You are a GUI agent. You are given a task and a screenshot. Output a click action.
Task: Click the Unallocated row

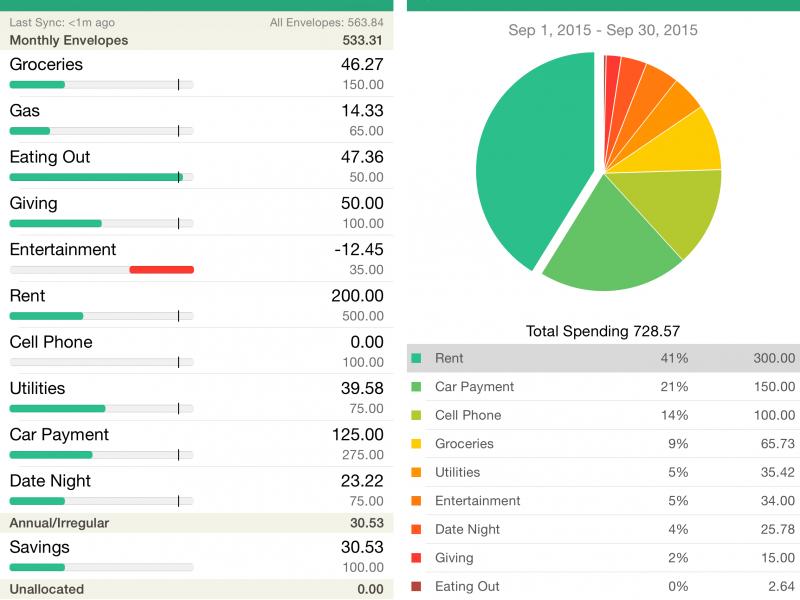[196, 589]
